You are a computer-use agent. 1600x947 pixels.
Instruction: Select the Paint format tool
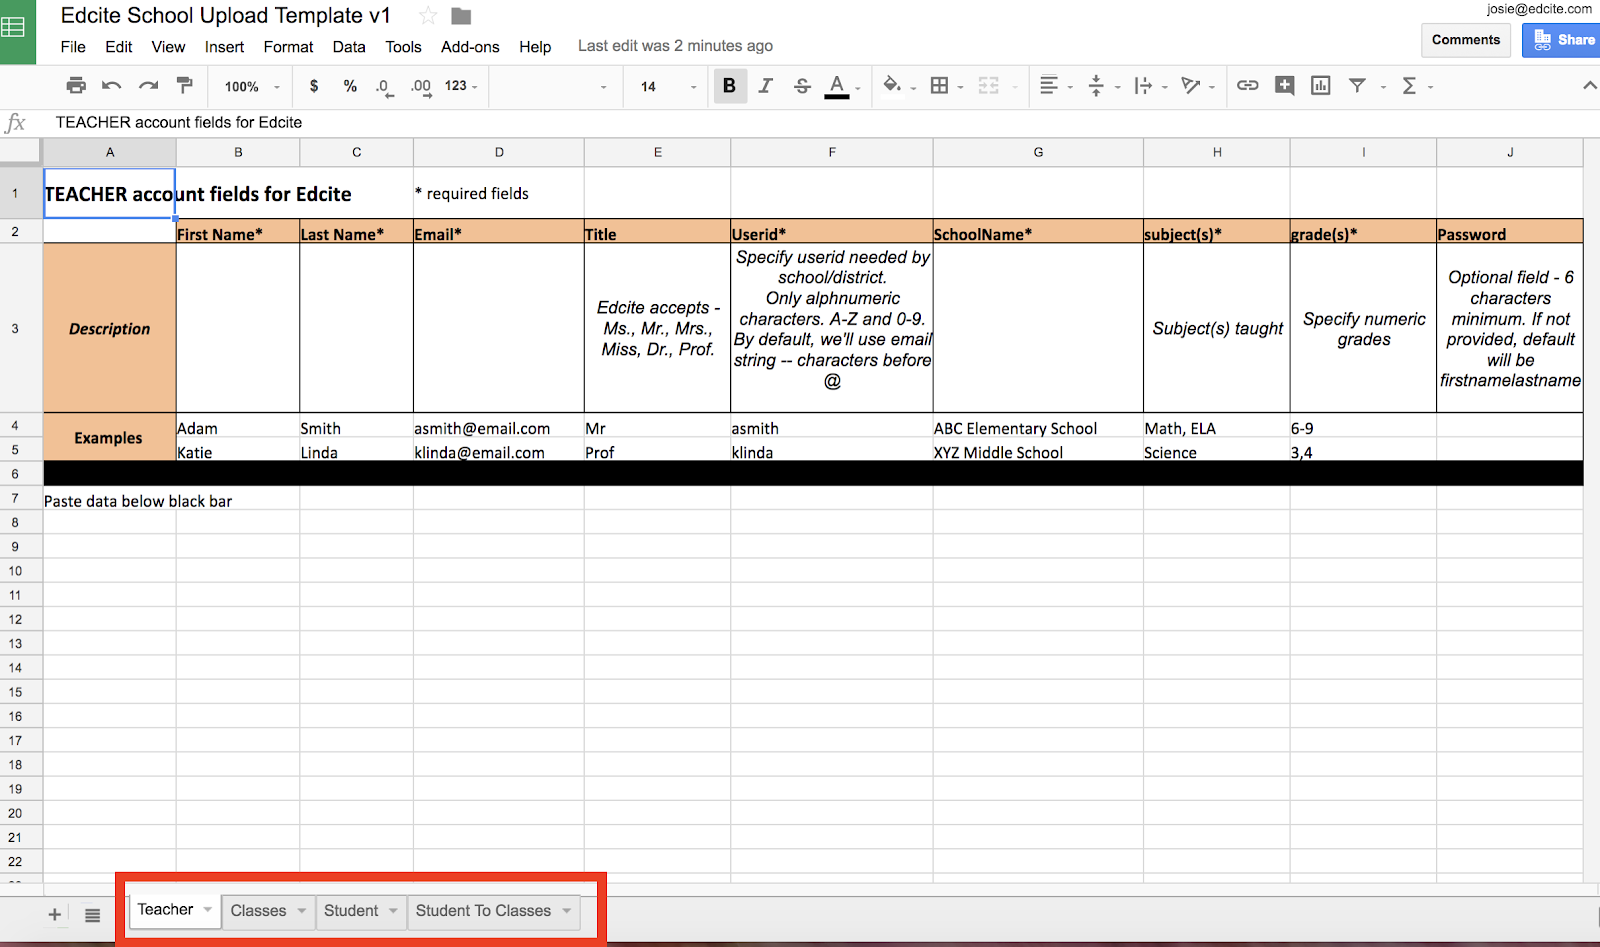point(184,86)
